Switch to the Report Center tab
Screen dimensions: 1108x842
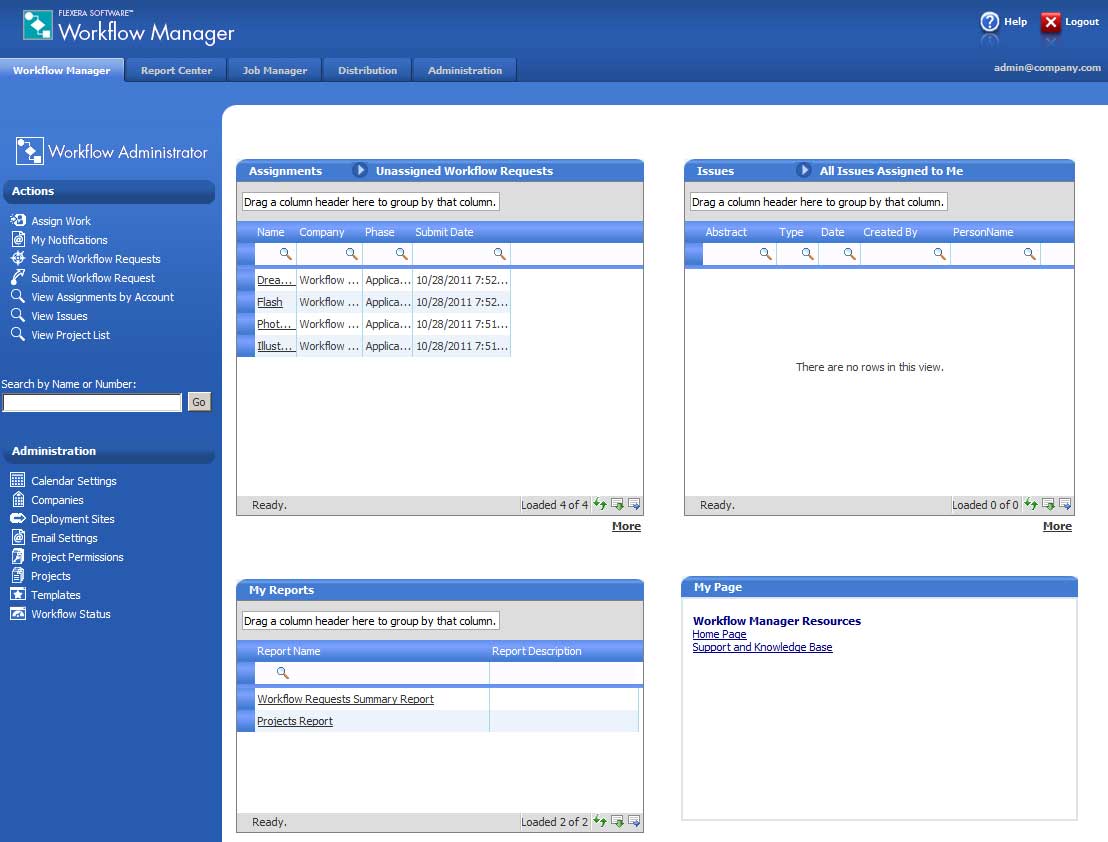(176, 70)
